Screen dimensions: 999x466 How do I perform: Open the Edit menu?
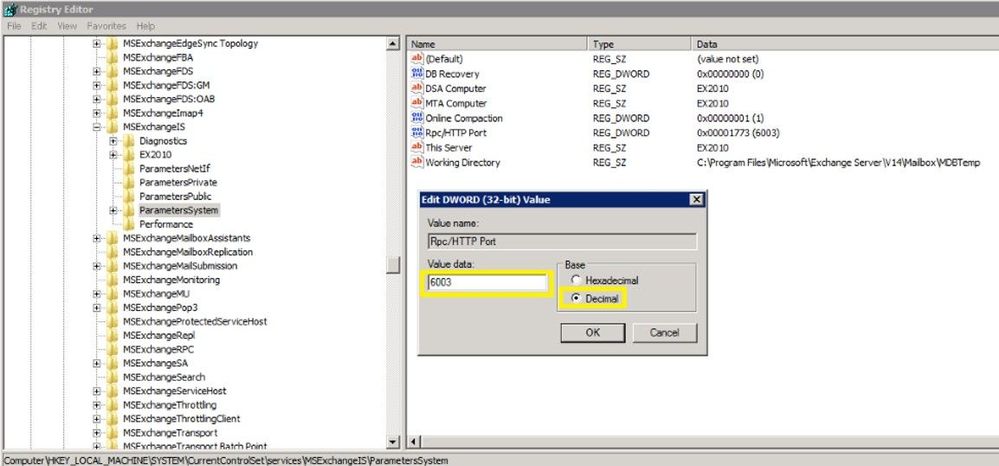pos(40,26)
